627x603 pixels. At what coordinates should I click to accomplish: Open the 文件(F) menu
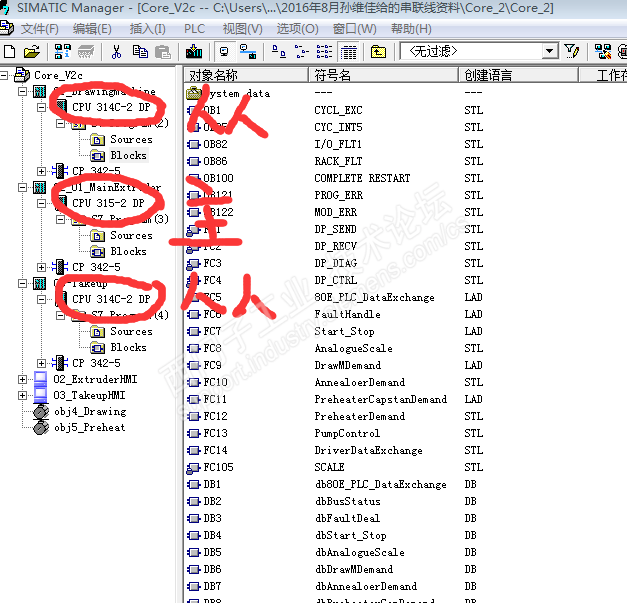40,29
